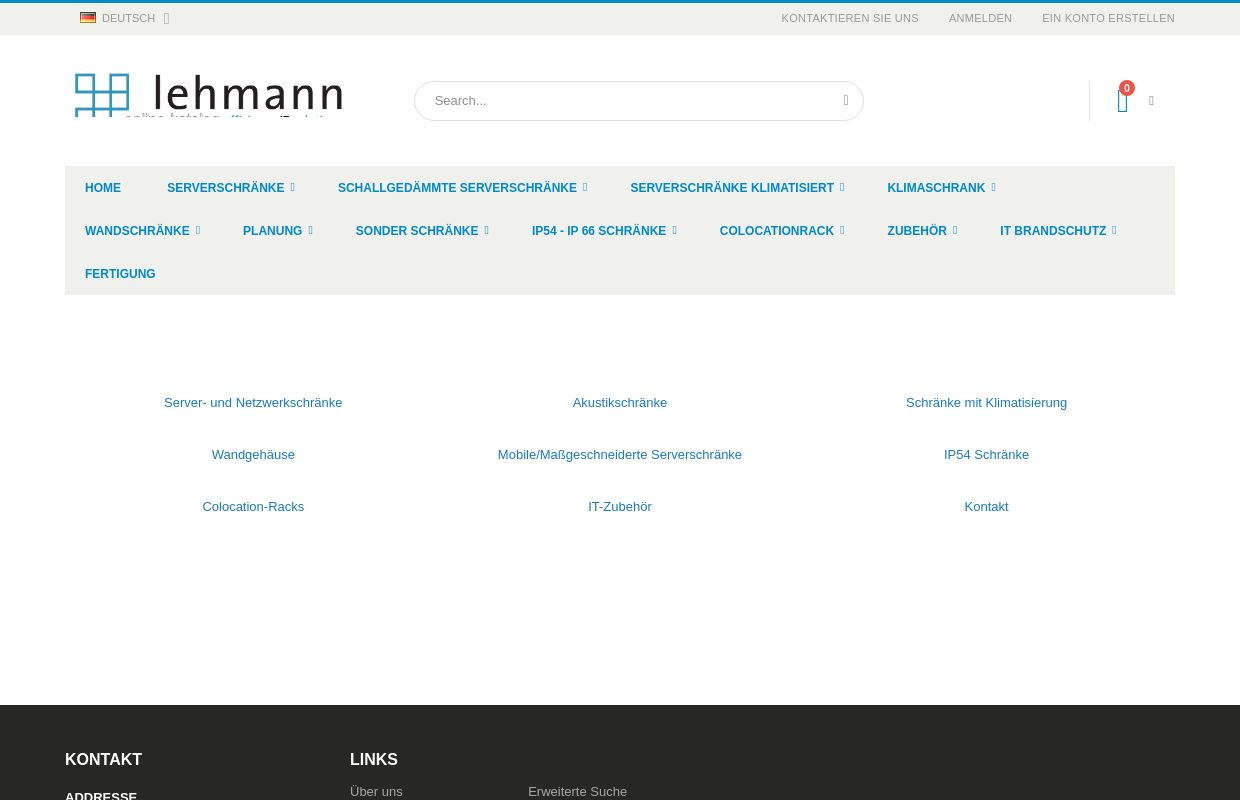
Task: Click the German flag icon
Action: (88, 17)
